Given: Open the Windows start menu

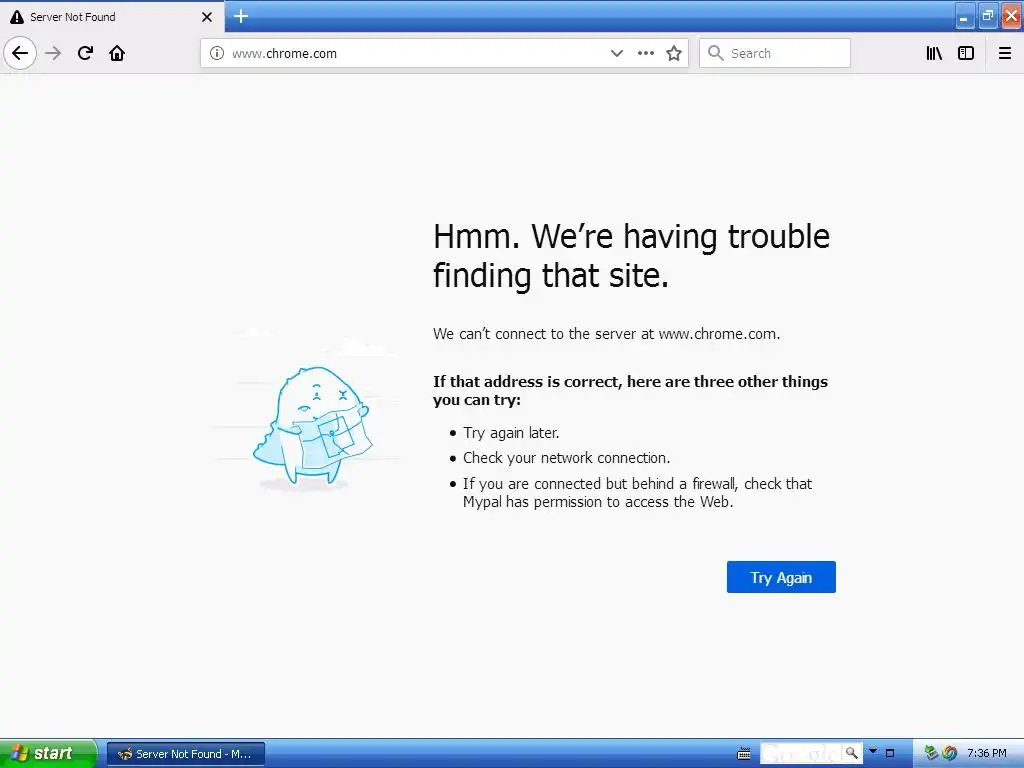Looking at the screenshot, I should pyautogui.click(x=48, y=754).
